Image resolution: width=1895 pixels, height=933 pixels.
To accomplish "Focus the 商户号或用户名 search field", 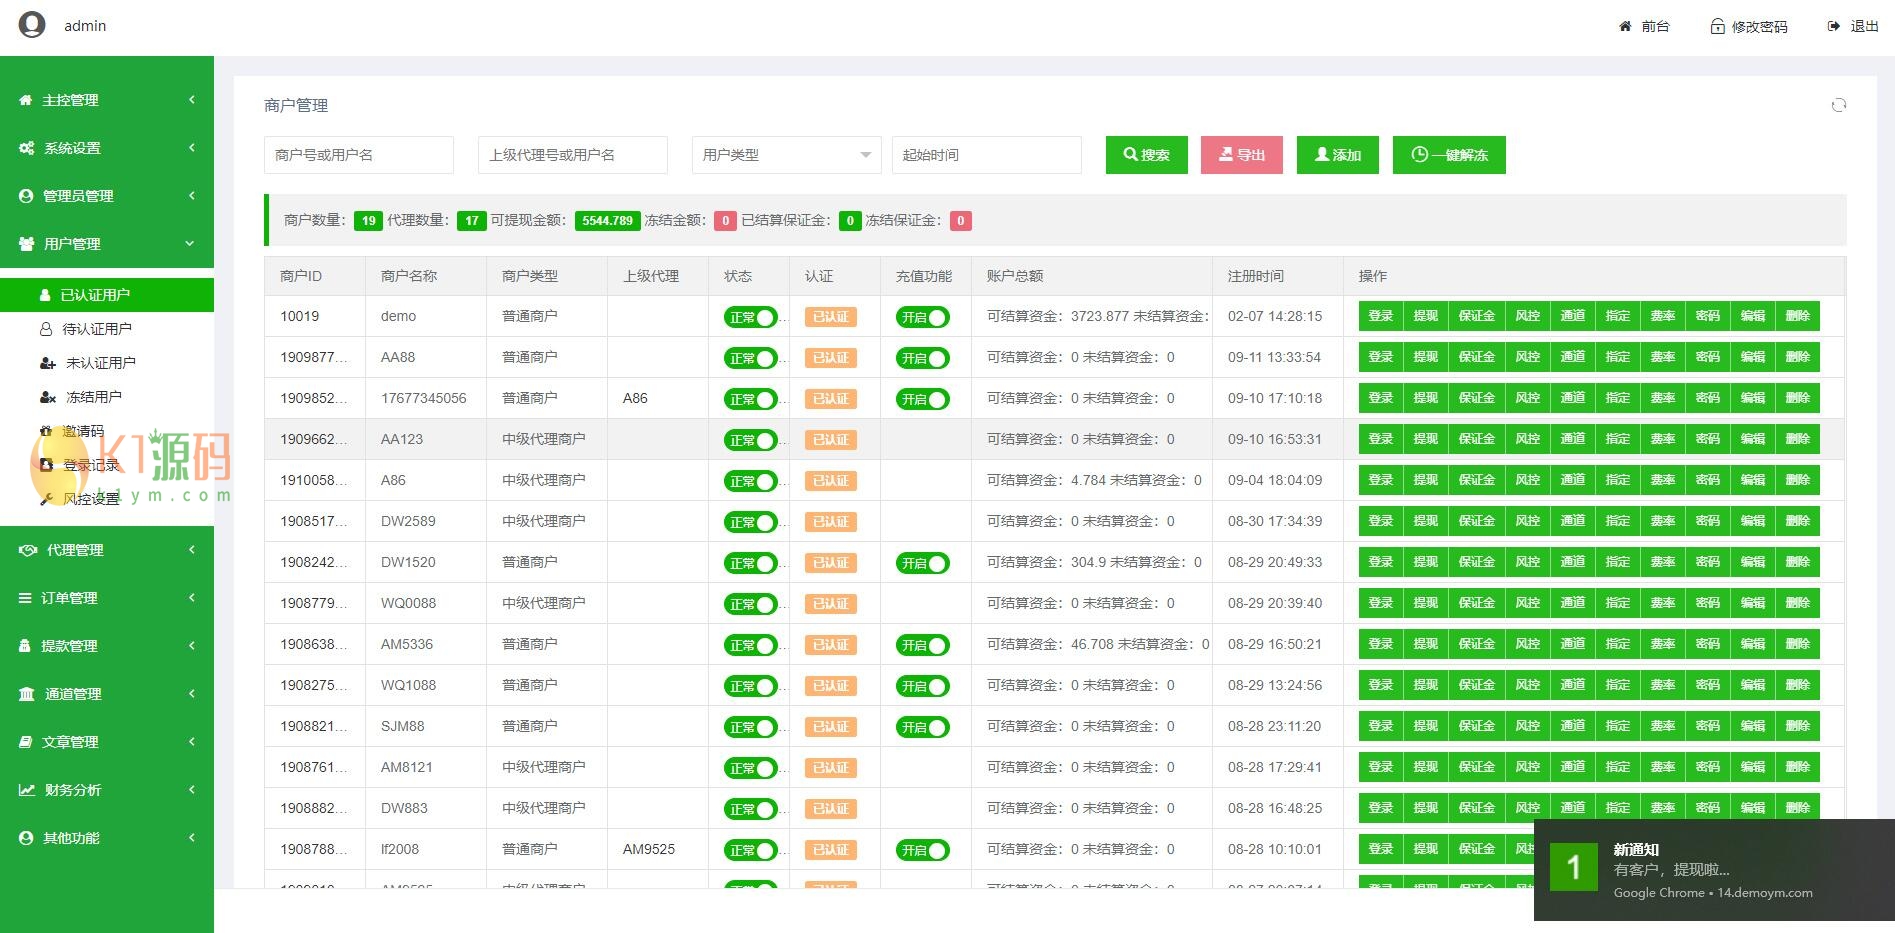I will click(358, 155).
